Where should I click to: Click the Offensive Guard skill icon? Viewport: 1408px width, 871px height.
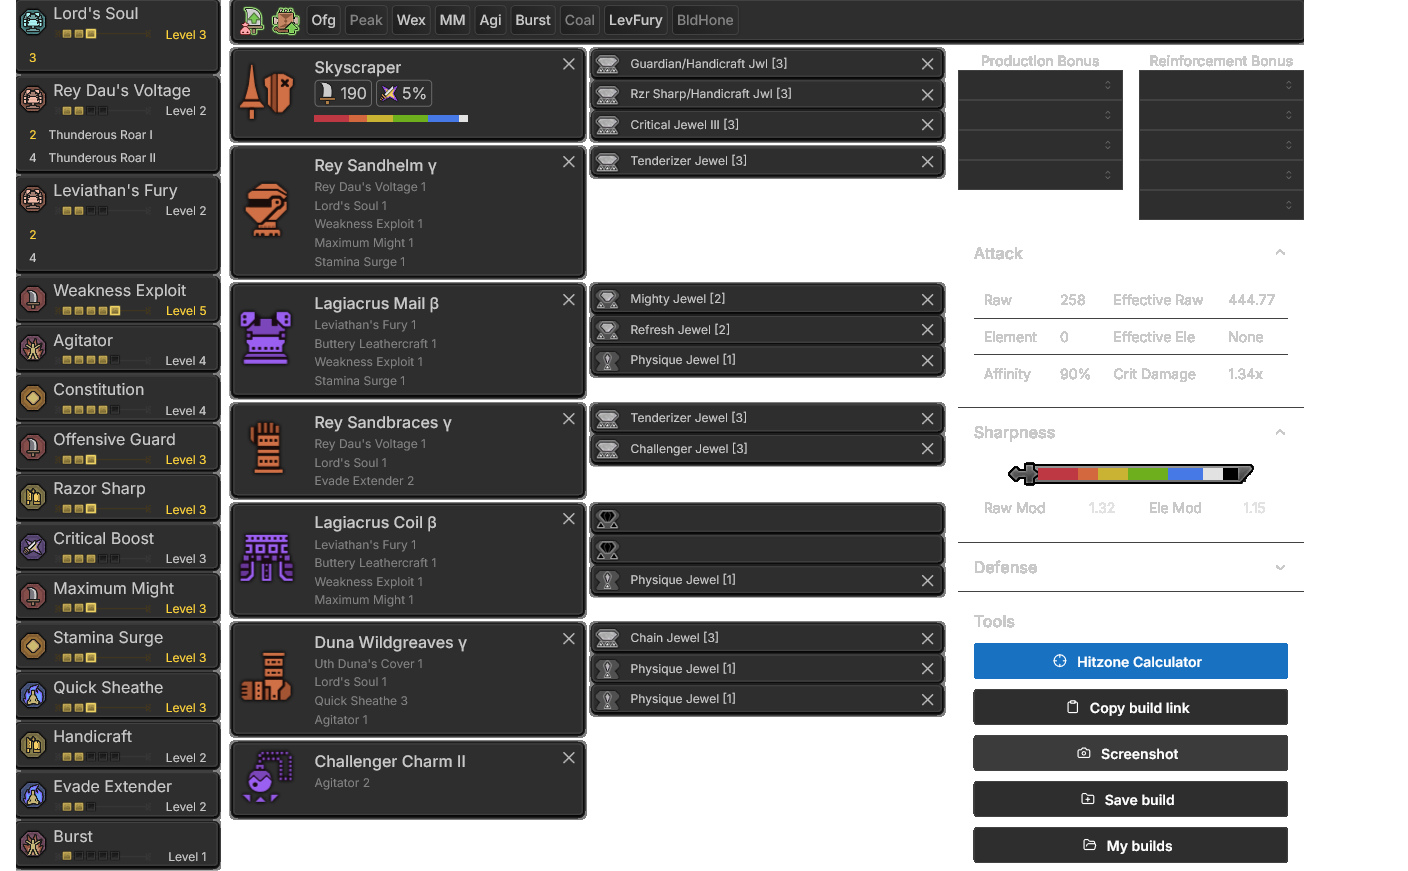click(33, 447)
